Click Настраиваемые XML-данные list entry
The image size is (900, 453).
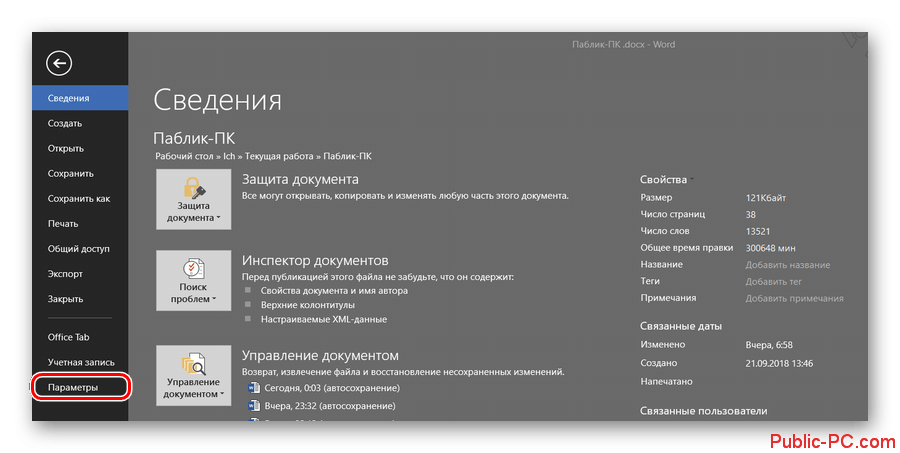pos(324,319)
